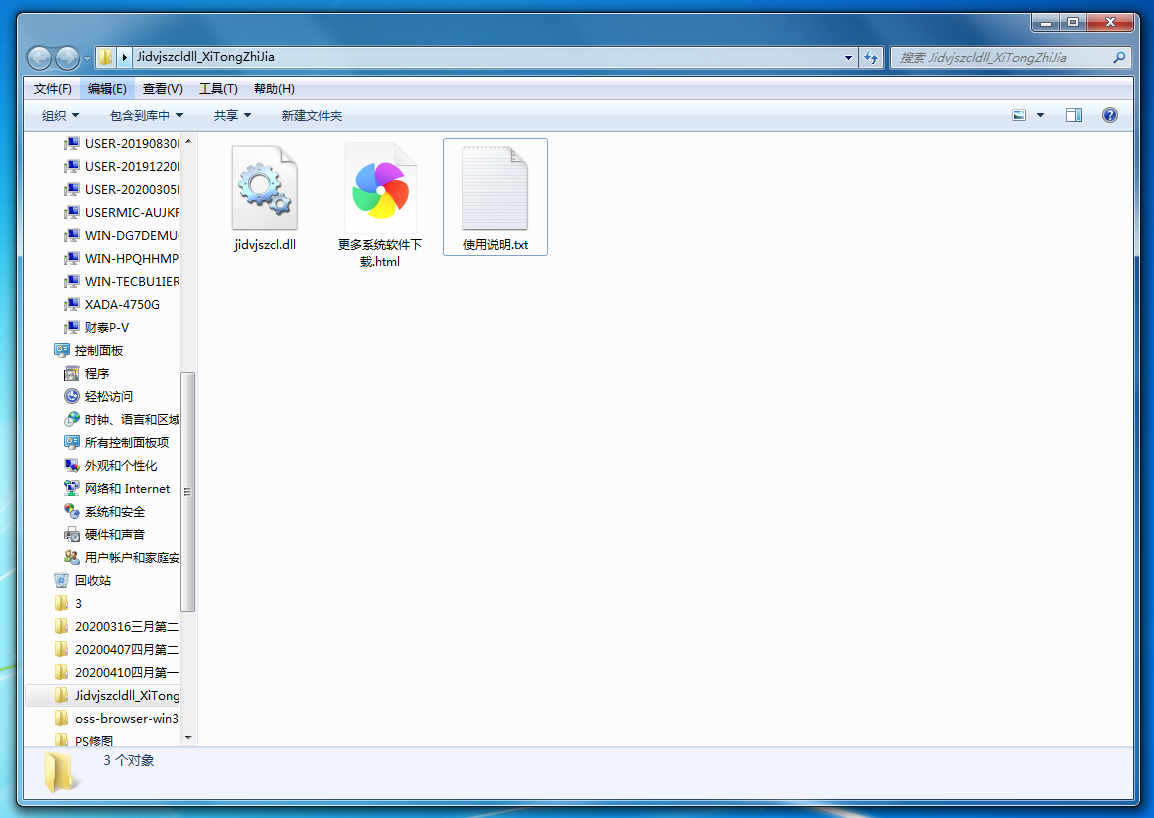Click the navigation pane scroll down arrow

[188, 737]
